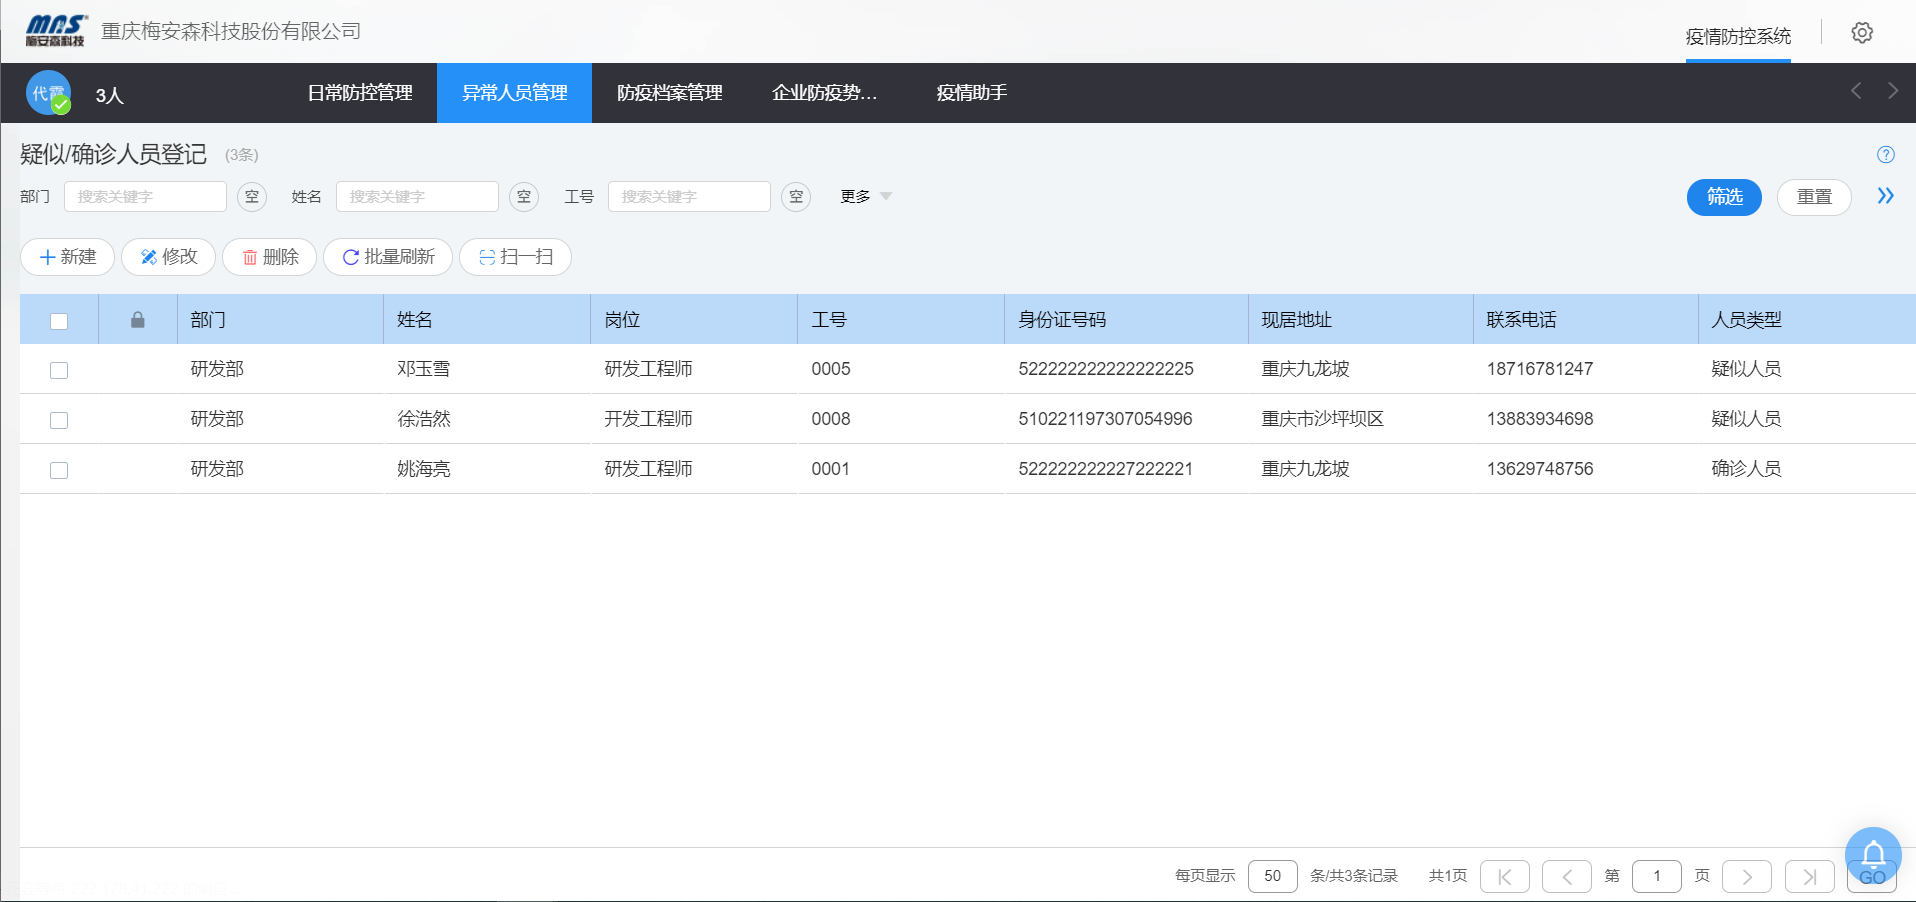The width and height of the screenshot is (1916, 902).
Task: Click the lock icon in table header
Action: pos(138,320)
